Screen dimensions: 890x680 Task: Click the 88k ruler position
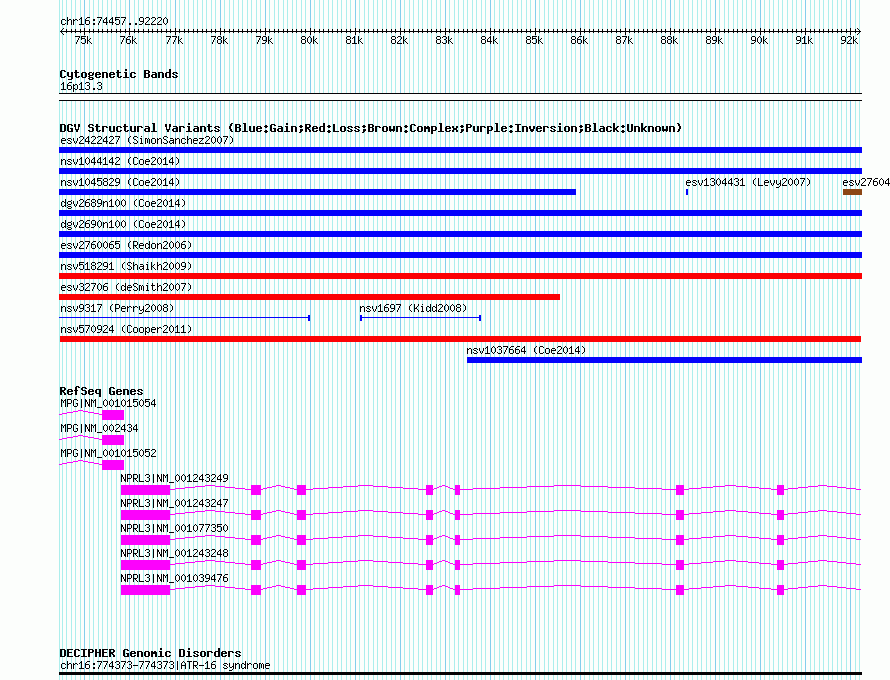point(669,41)
